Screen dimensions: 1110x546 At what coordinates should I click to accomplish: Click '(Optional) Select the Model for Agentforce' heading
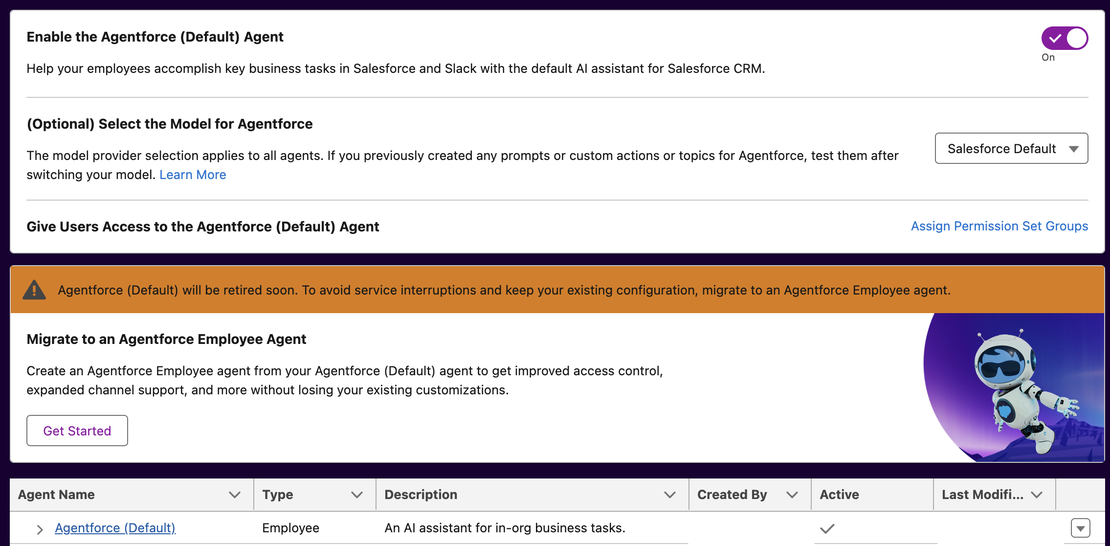[169, 124]
